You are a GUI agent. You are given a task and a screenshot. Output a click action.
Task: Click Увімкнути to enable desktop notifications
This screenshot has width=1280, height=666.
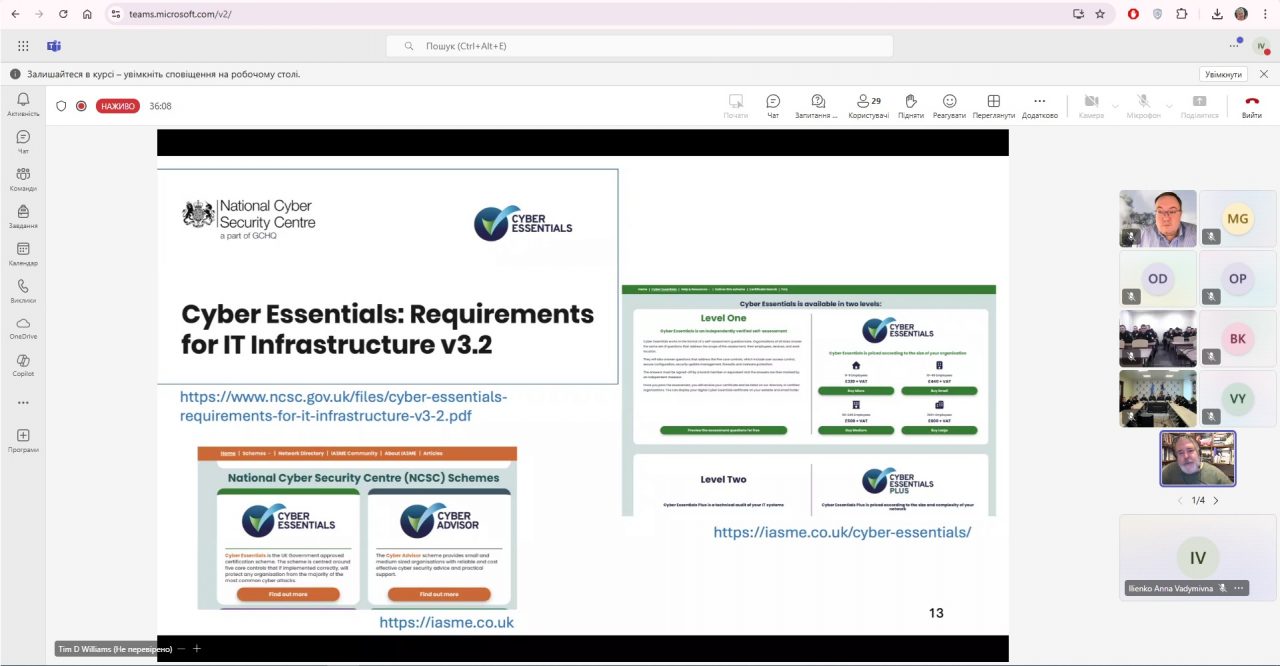click(1223, 74)
